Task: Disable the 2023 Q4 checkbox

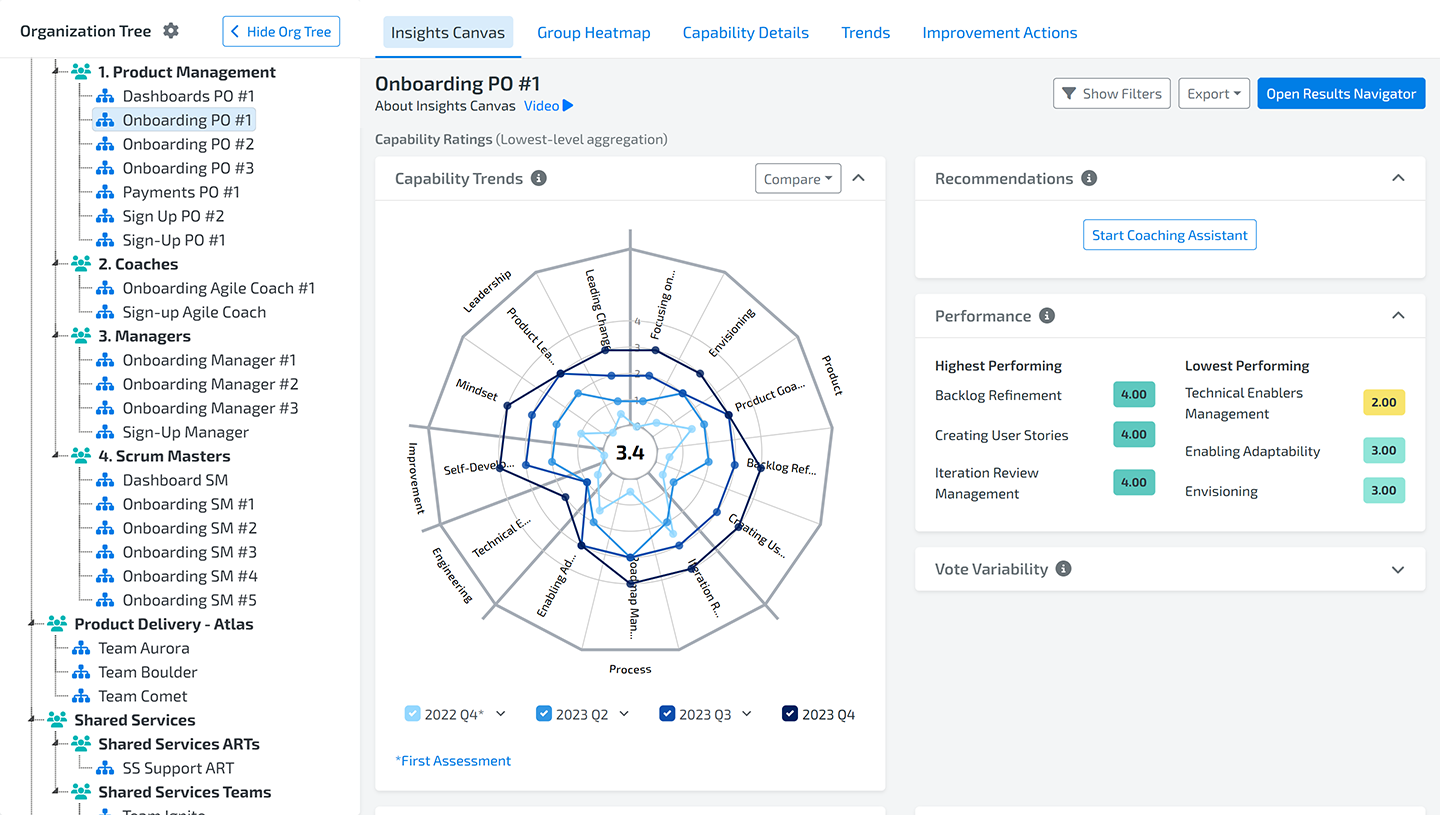Action: point(790,714)
